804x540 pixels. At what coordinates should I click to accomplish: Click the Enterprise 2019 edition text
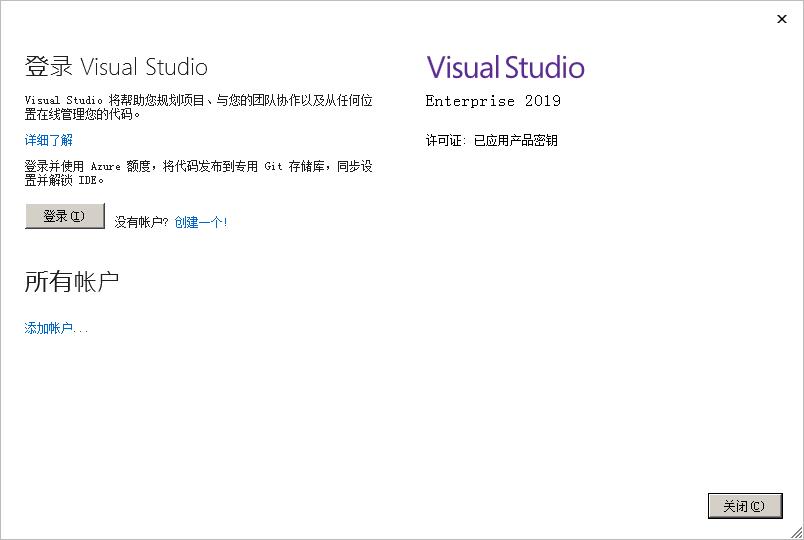pos(493,101)
